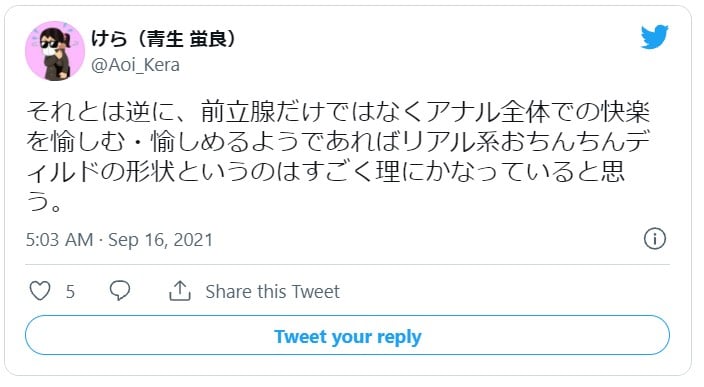
Task: Click the tweet's third line ending と思
Action: tap(326, 172)
